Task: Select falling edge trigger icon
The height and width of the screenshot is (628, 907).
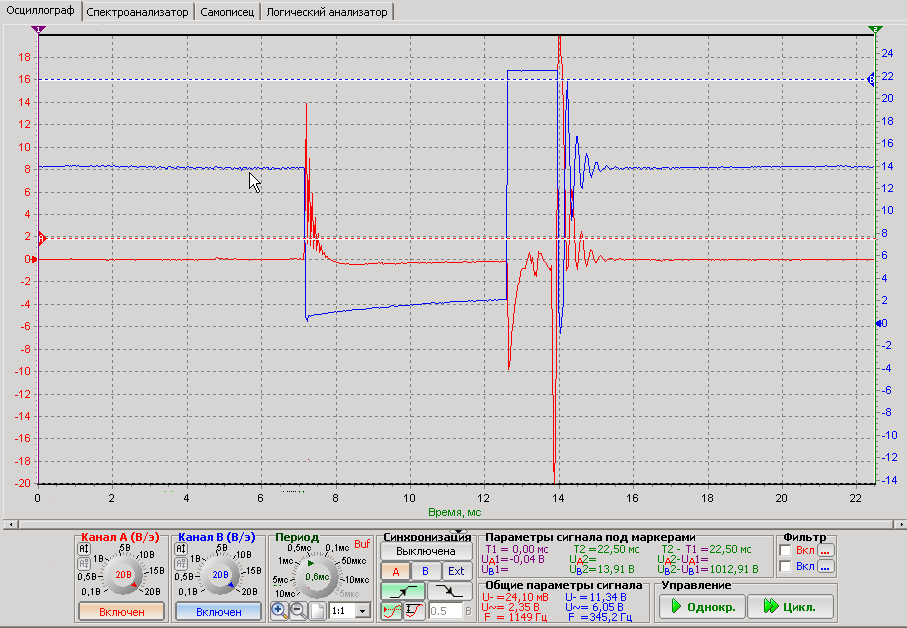Action: [449, 591]
